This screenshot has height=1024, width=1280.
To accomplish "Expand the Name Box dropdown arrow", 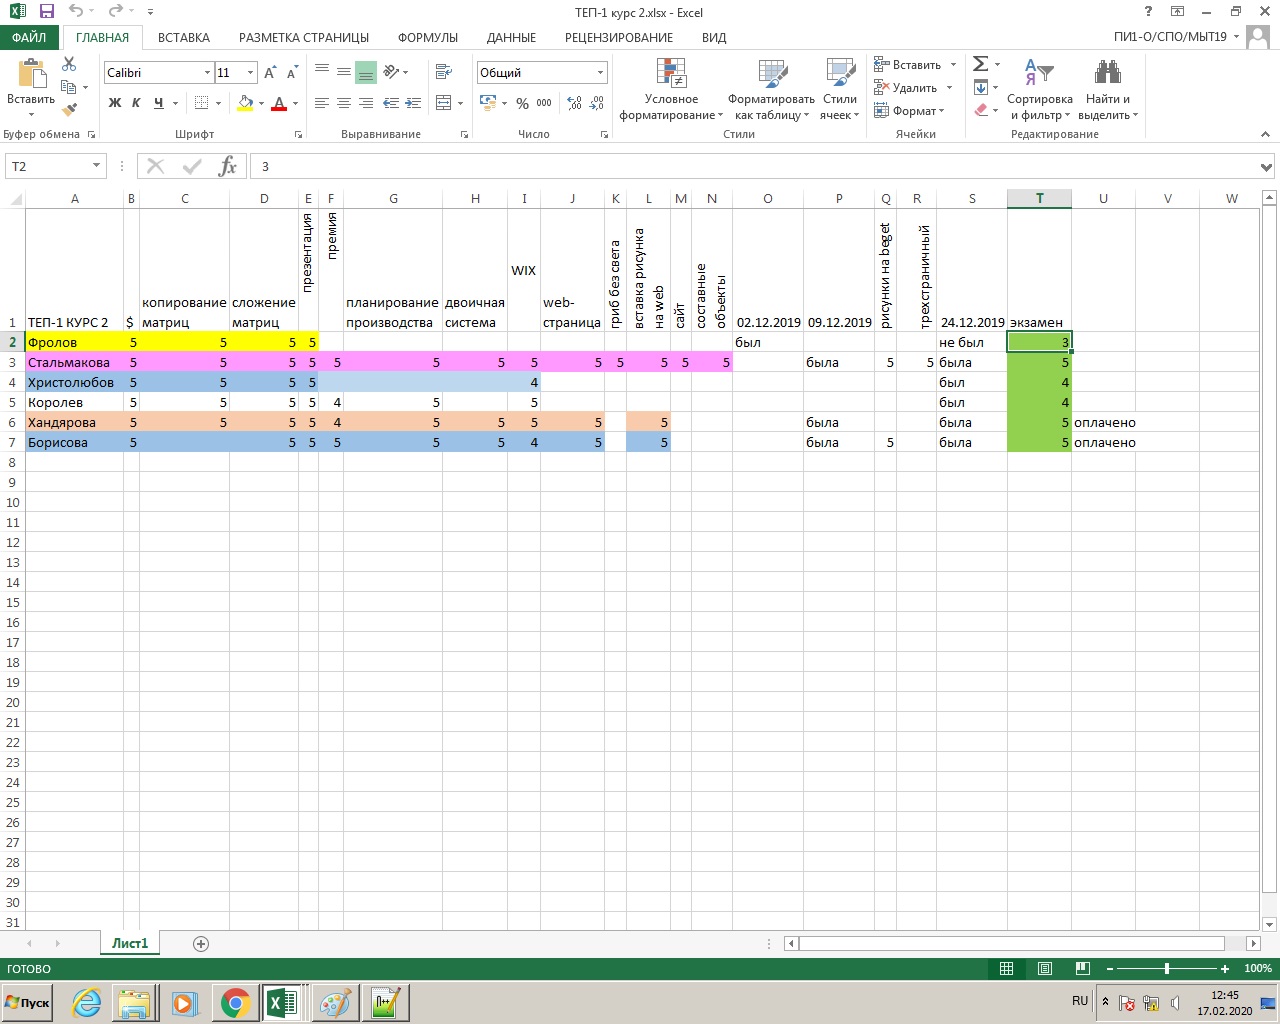I will pyautogui.click(x=97, y=166).
